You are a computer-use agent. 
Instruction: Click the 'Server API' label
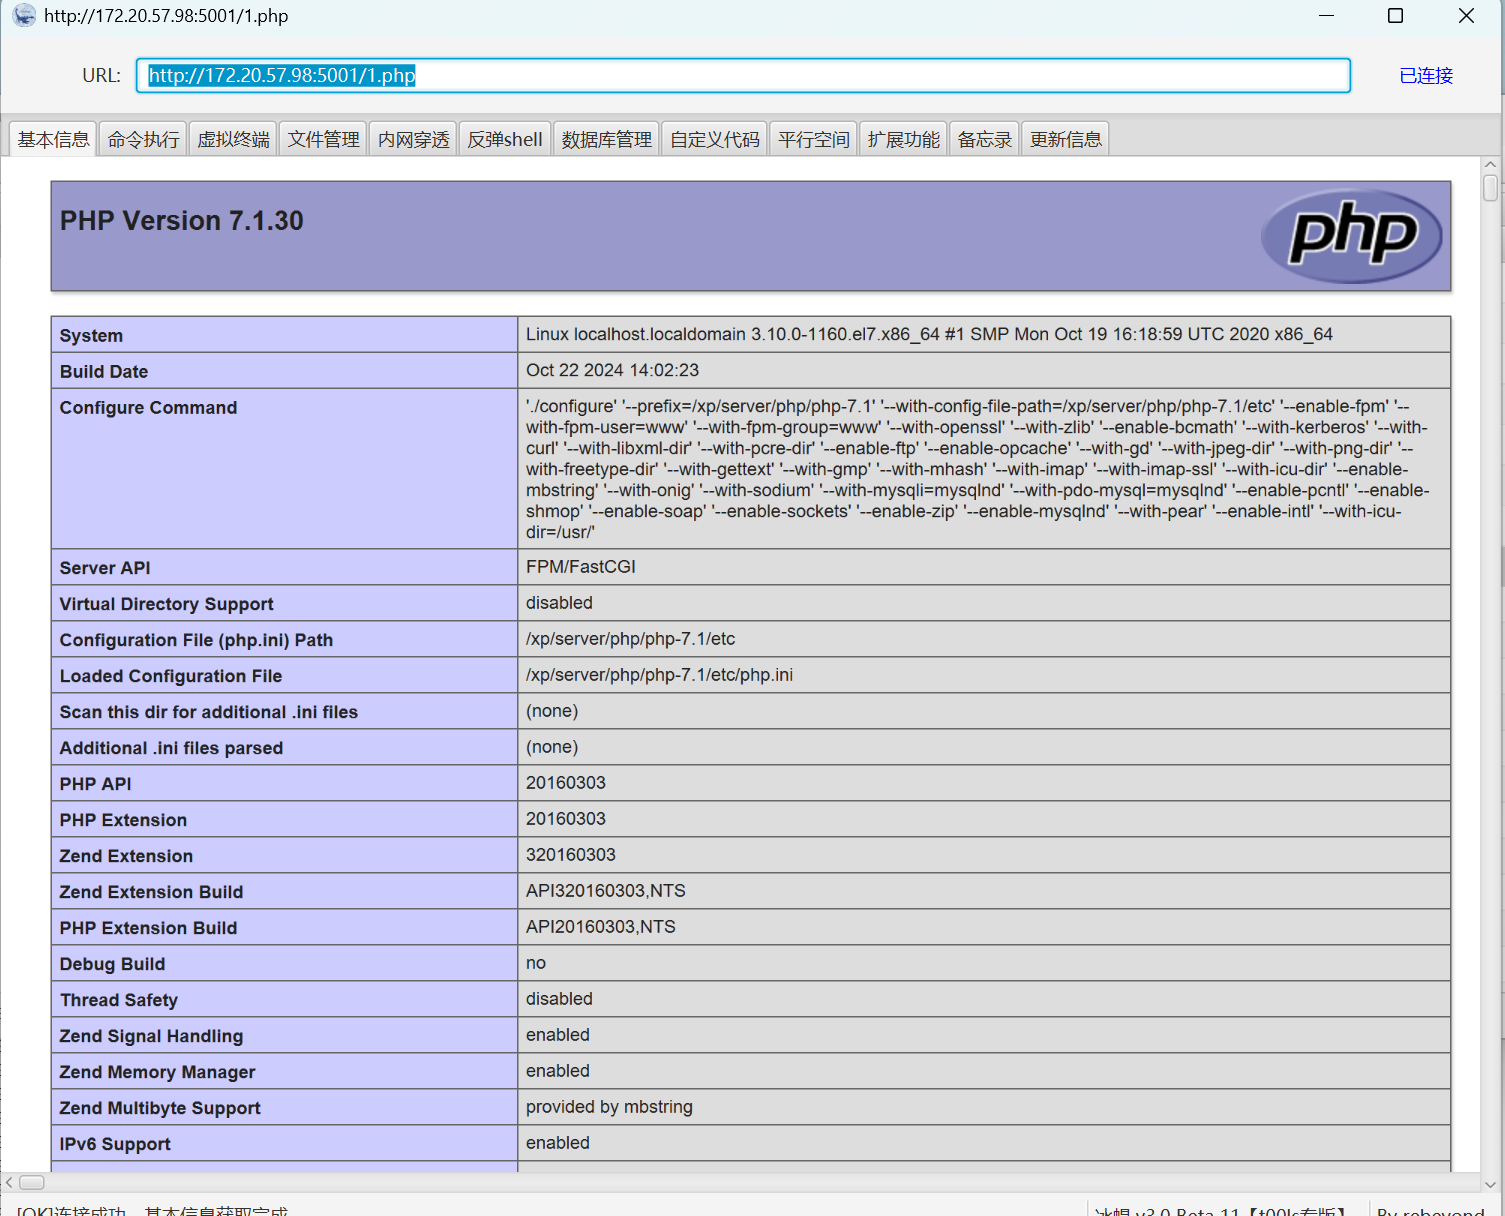pyautogui.click(x=105, y=568)
